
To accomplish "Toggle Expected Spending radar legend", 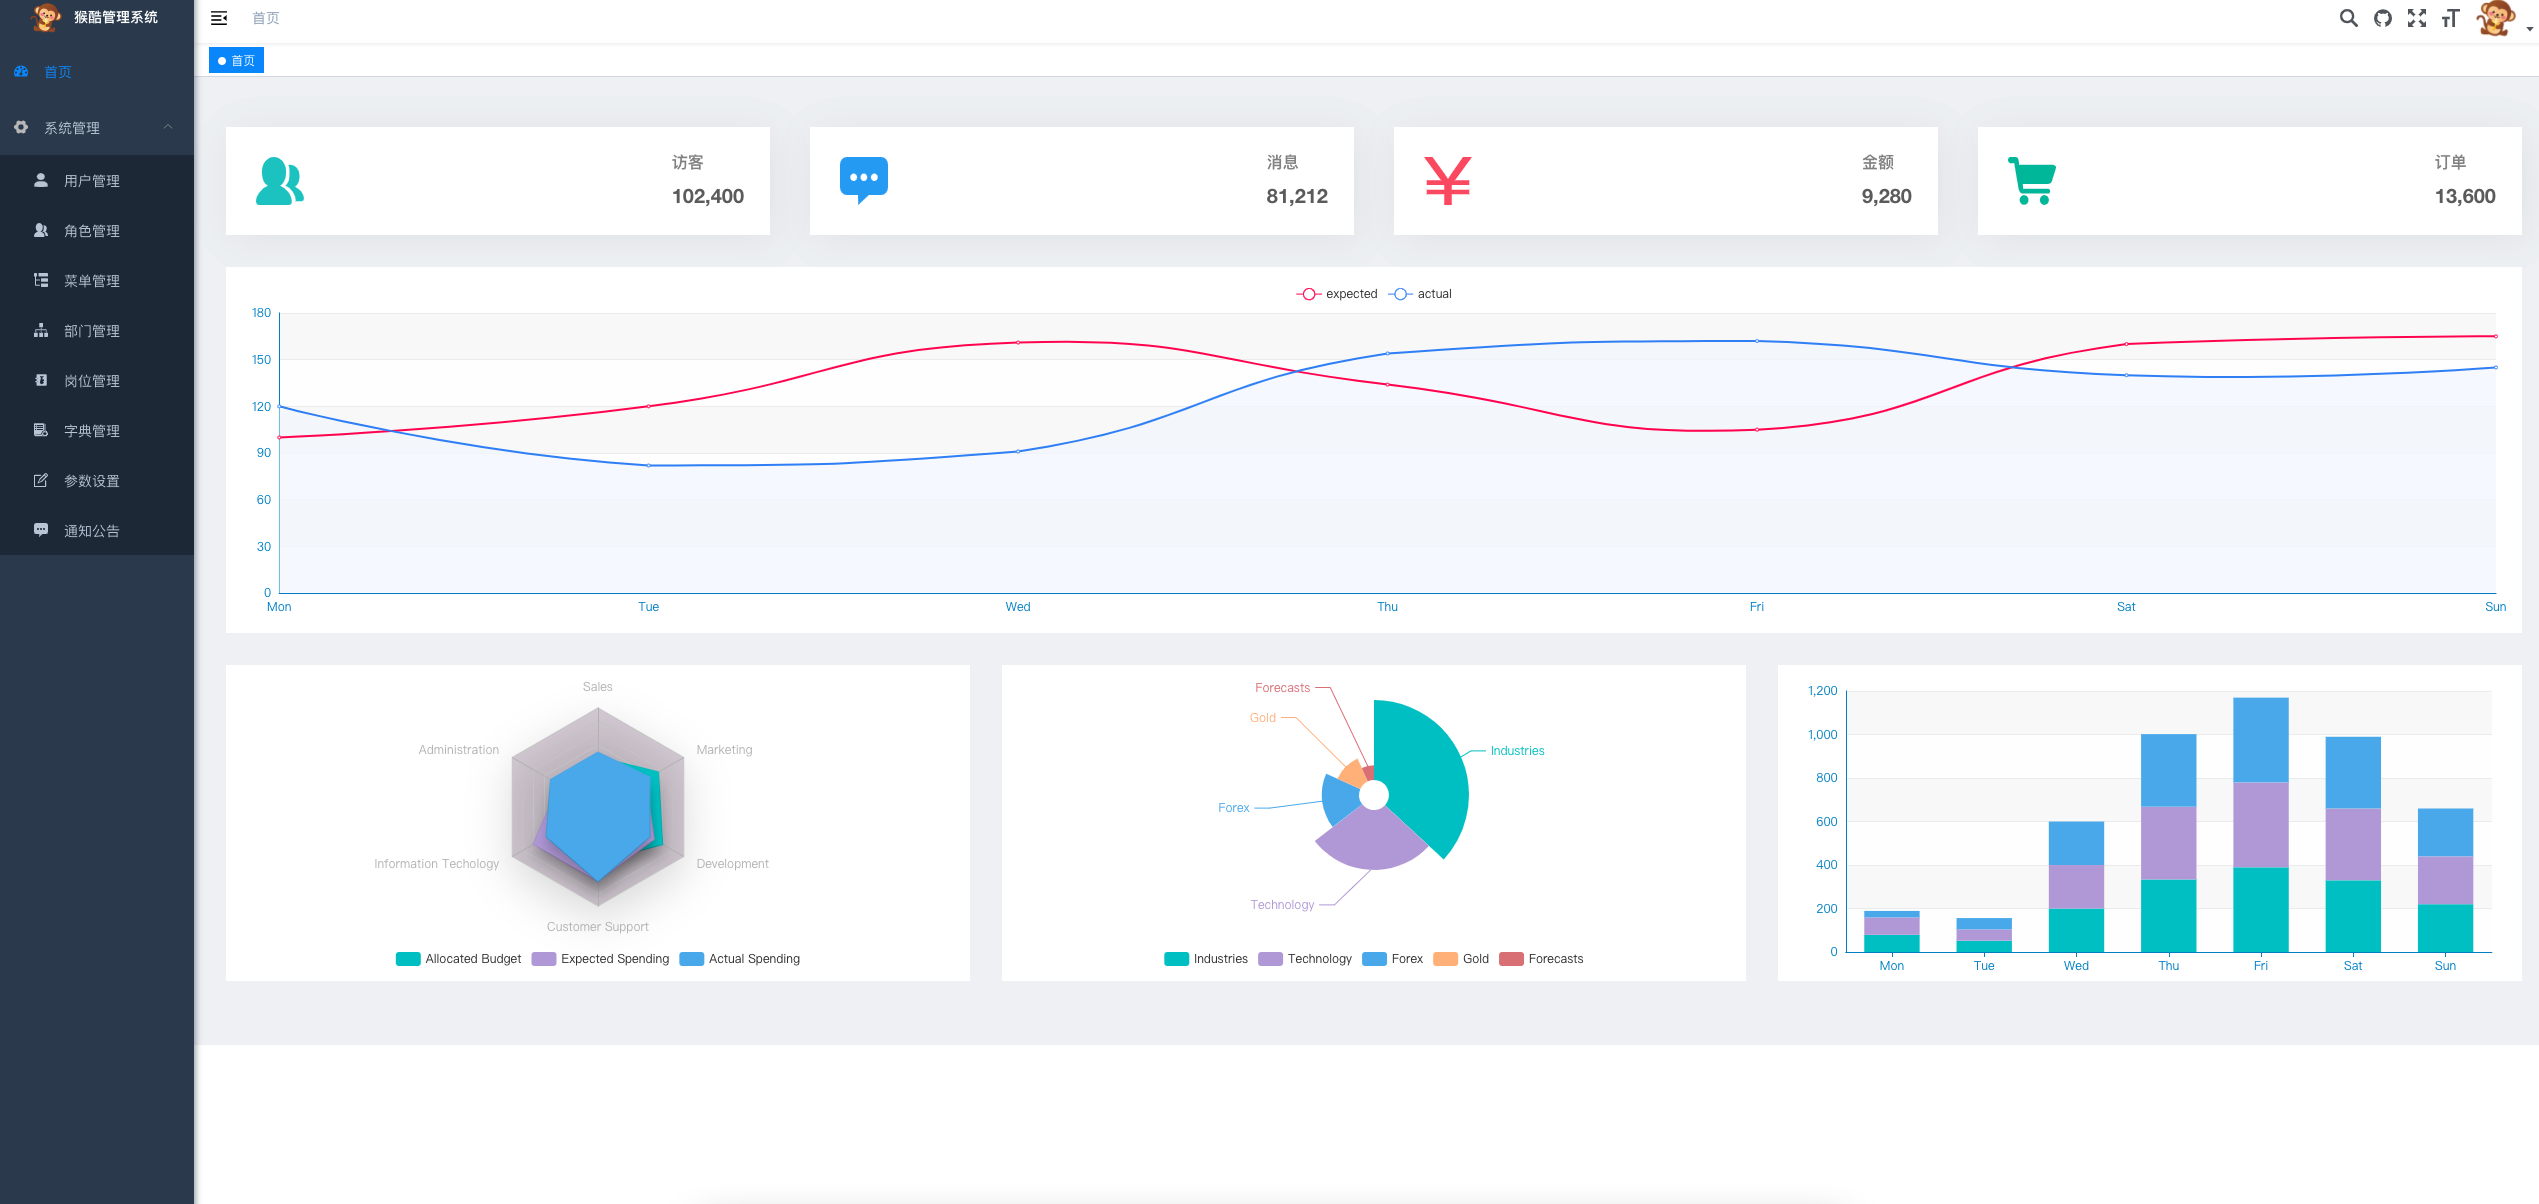I will click(x=600, y=959).
